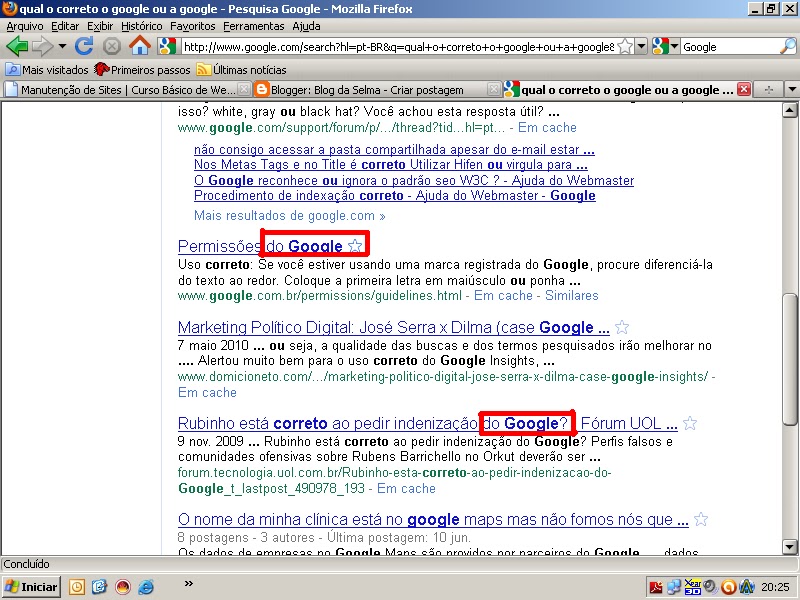800x600 pixels.
Task: Launch Internet Explorer from quick launch
Action: tap(146, 587)
